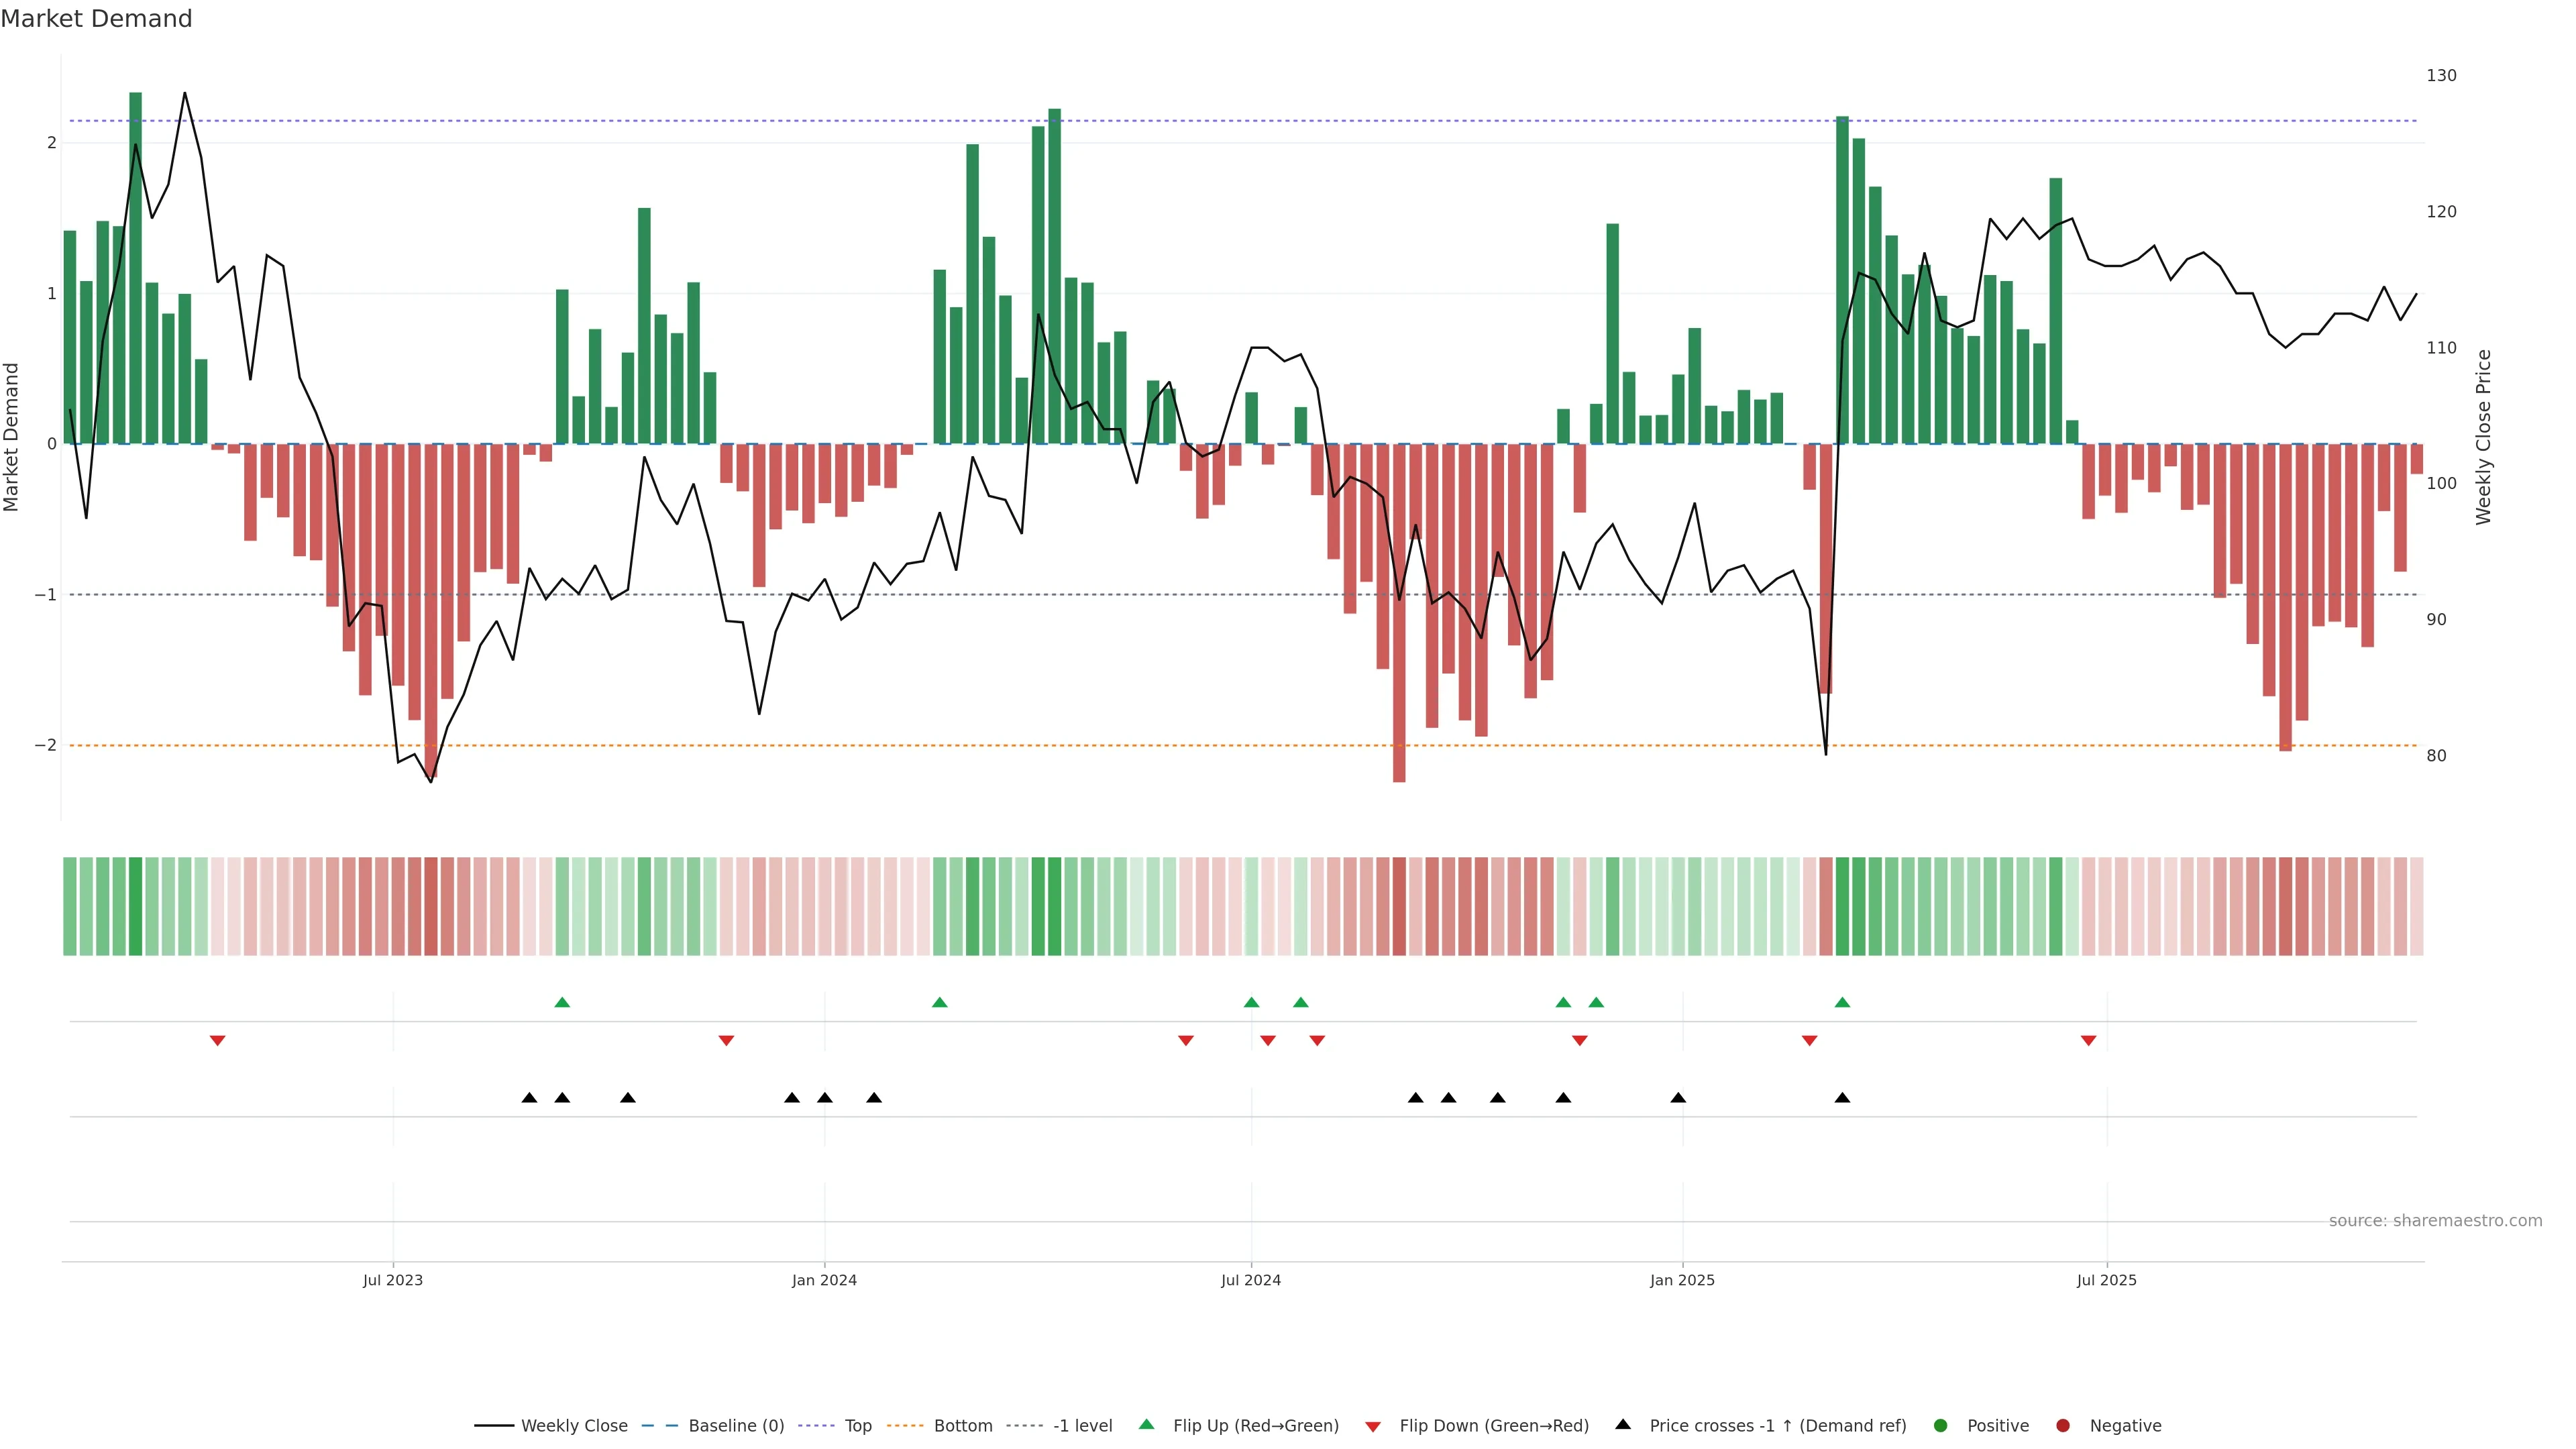Viewport: 2576px width, 1449px height.
Task: Click the Jan 2024 axis label
Action: [x=824, y=1280]
